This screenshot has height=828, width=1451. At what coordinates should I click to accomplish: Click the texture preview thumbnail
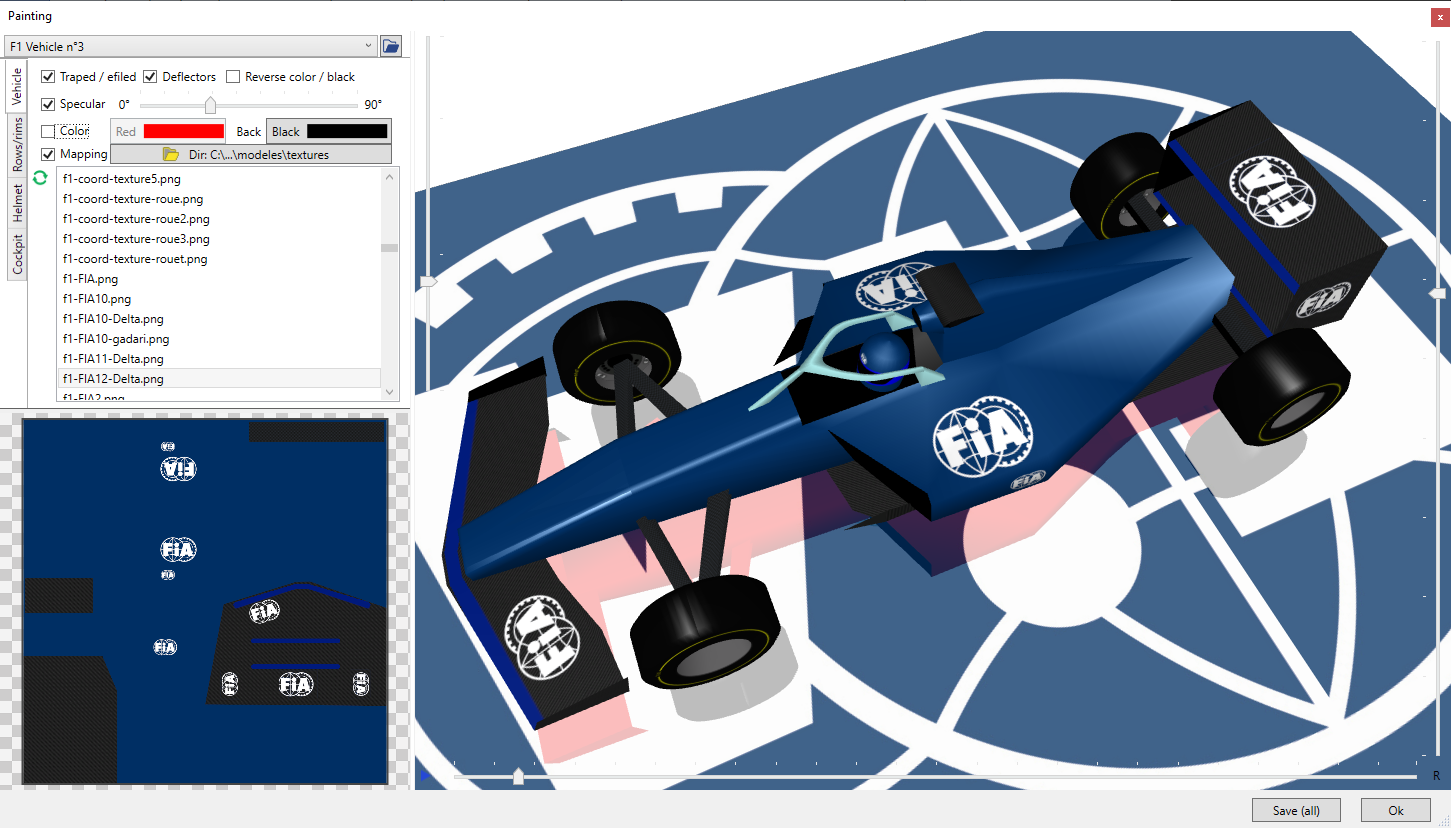click(205, 601)
